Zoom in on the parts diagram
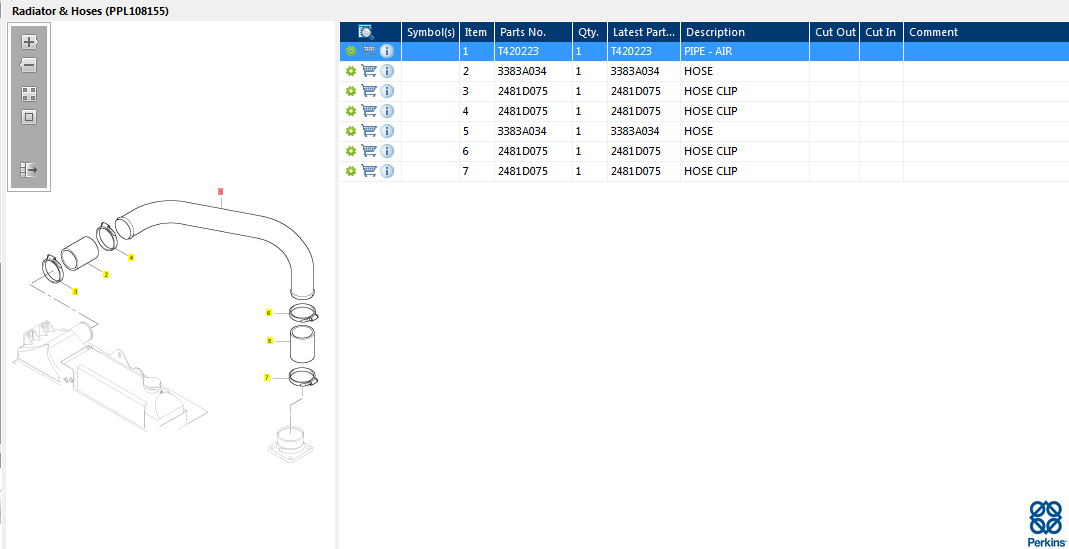 [29, 42]
